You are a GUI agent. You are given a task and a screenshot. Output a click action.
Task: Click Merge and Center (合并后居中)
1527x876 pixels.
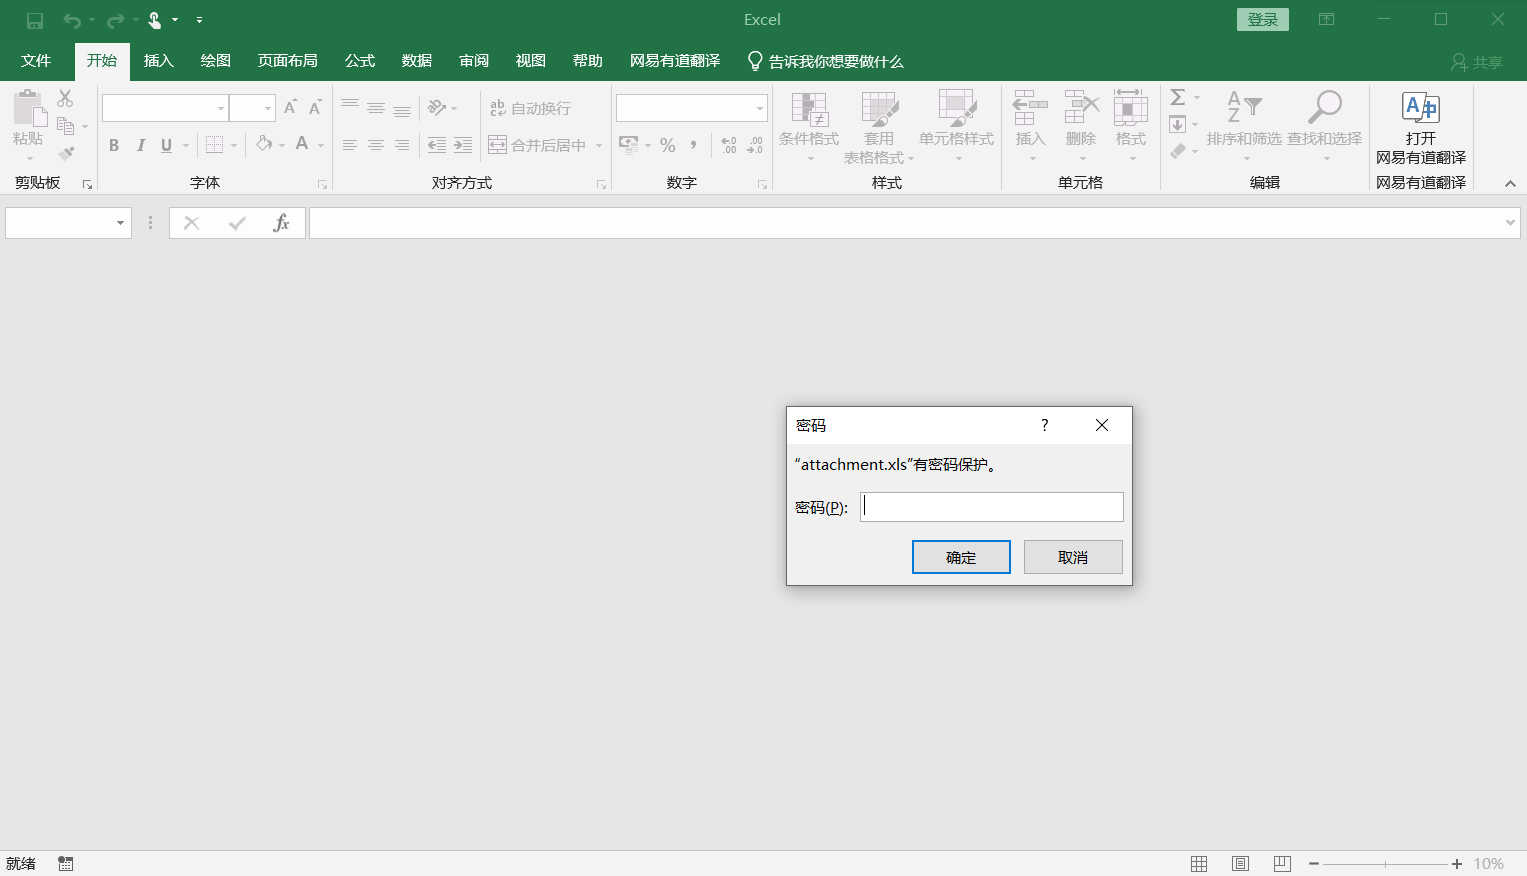tap(537, 145)
